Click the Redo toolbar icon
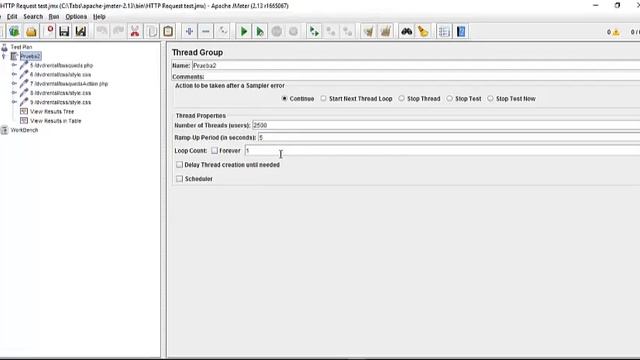Image resolution: width=640 pixels, height=360 pixels. tap(118, 31)
